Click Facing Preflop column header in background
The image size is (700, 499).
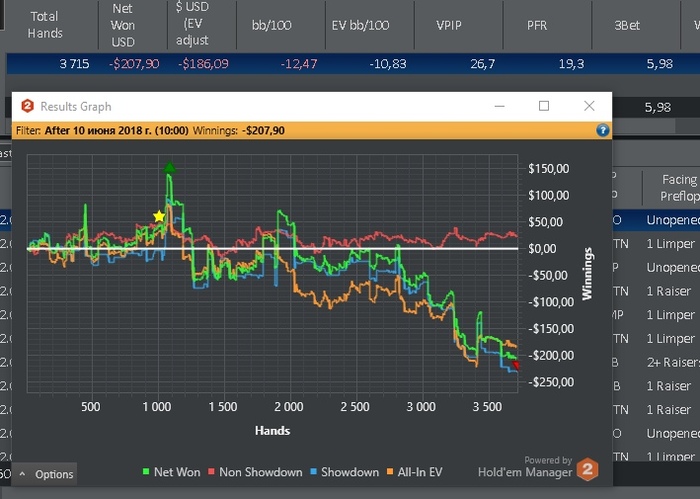point(679,187)
